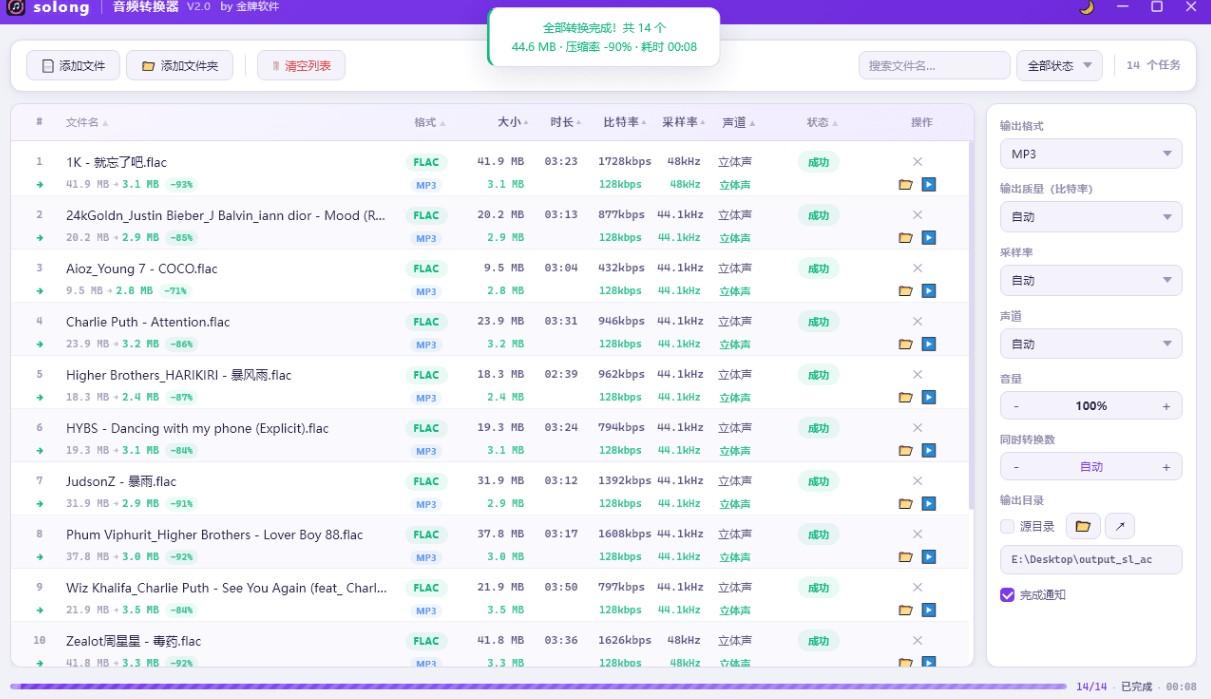The height and width of the screenshot is (699, 1211).
Task: Remove Aioz_Young 7 - COCO.flac from list
Action: (917, 268)
